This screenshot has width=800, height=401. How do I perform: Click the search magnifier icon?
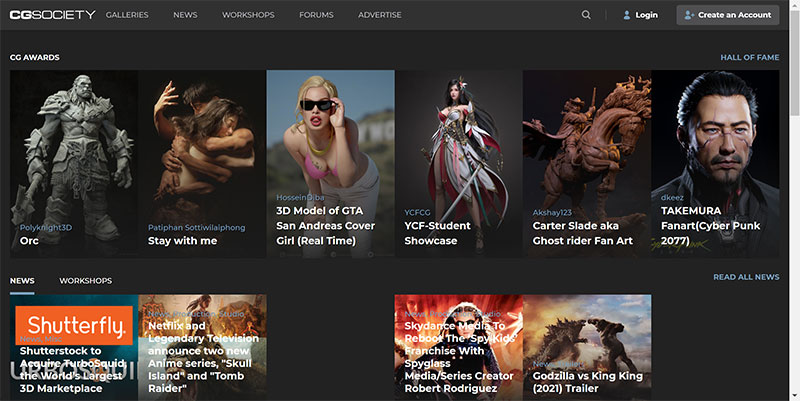point(586,15)
